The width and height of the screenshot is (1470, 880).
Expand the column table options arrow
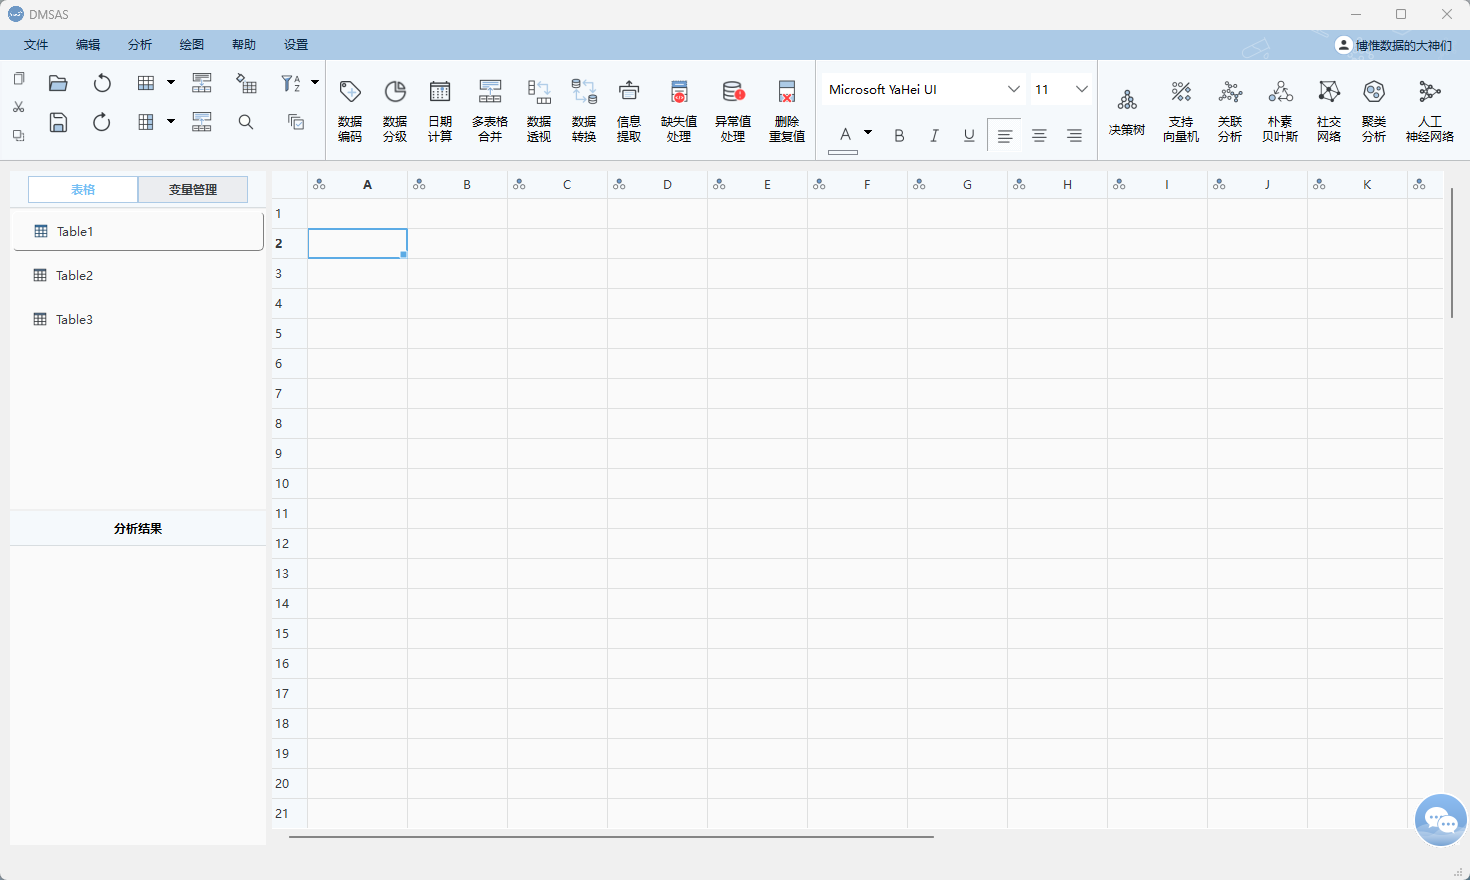[171, 121]
